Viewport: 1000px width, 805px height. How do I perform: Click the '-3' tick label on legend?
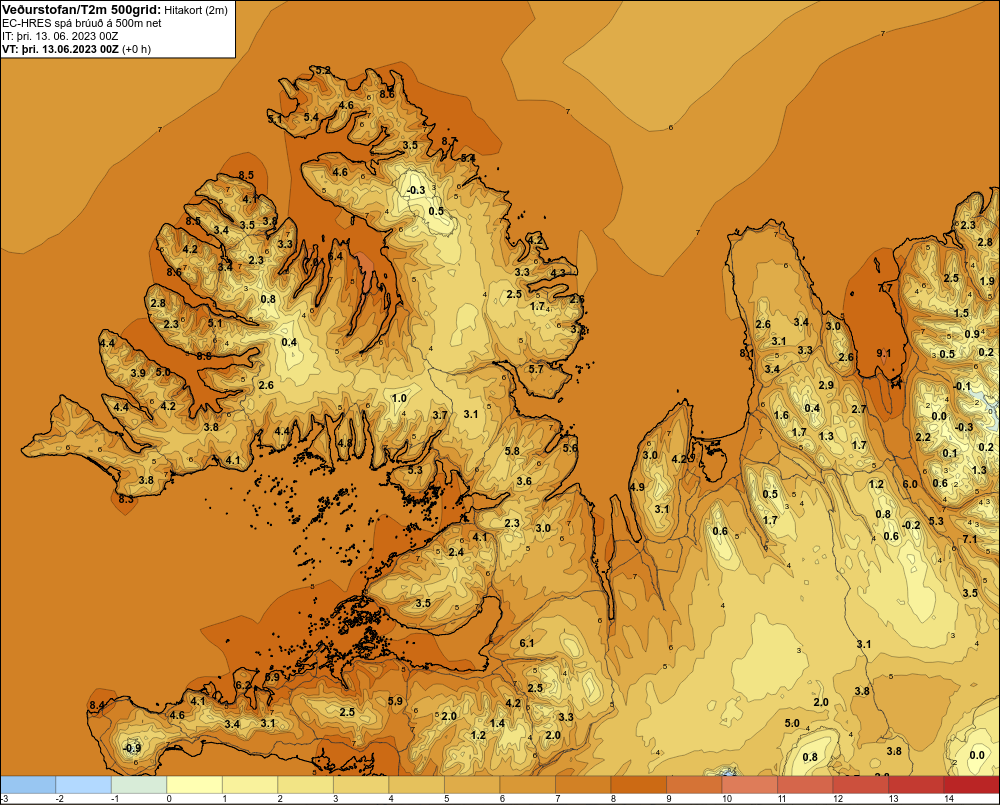[4, 799]
